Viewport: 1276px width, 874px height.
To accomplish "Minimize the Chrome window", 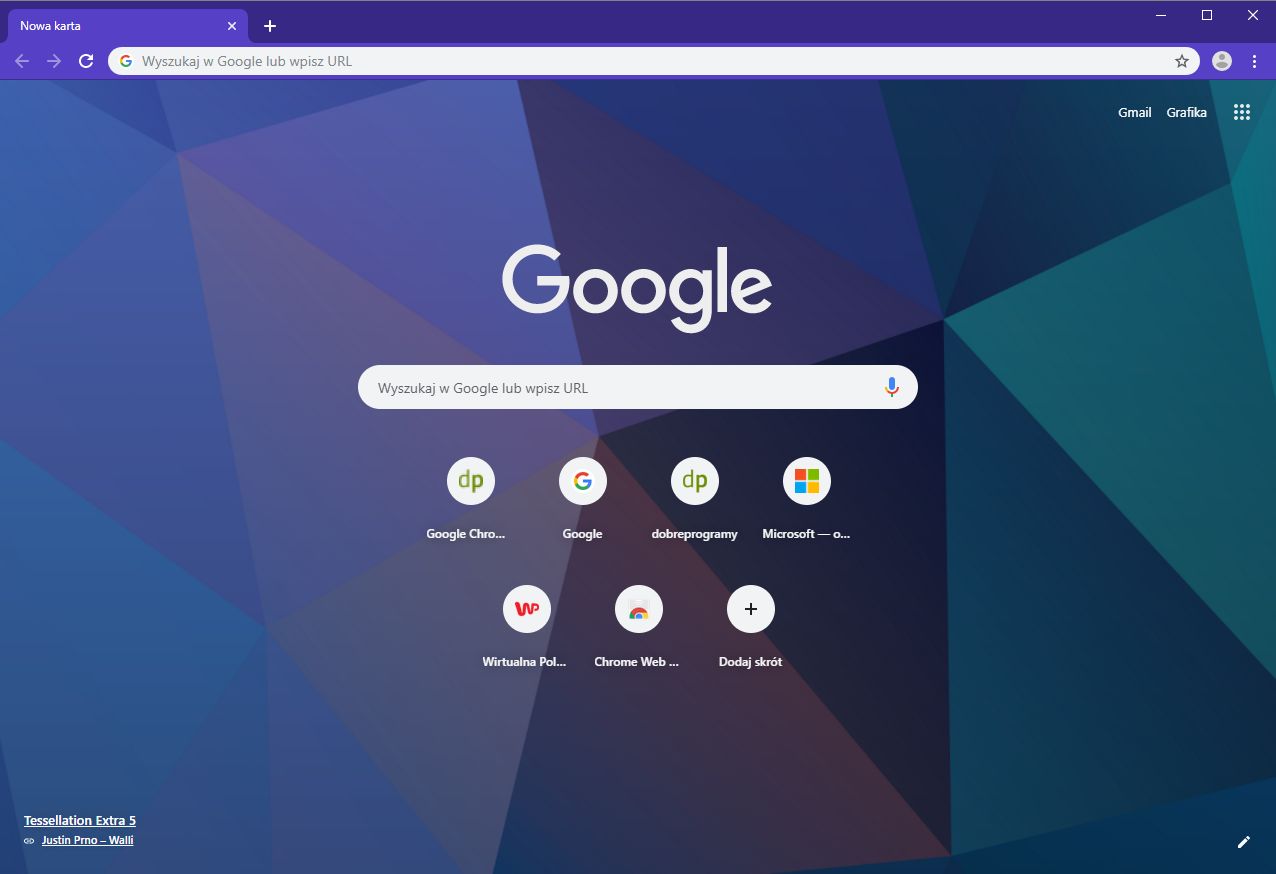I will (x=1161, y=15).
